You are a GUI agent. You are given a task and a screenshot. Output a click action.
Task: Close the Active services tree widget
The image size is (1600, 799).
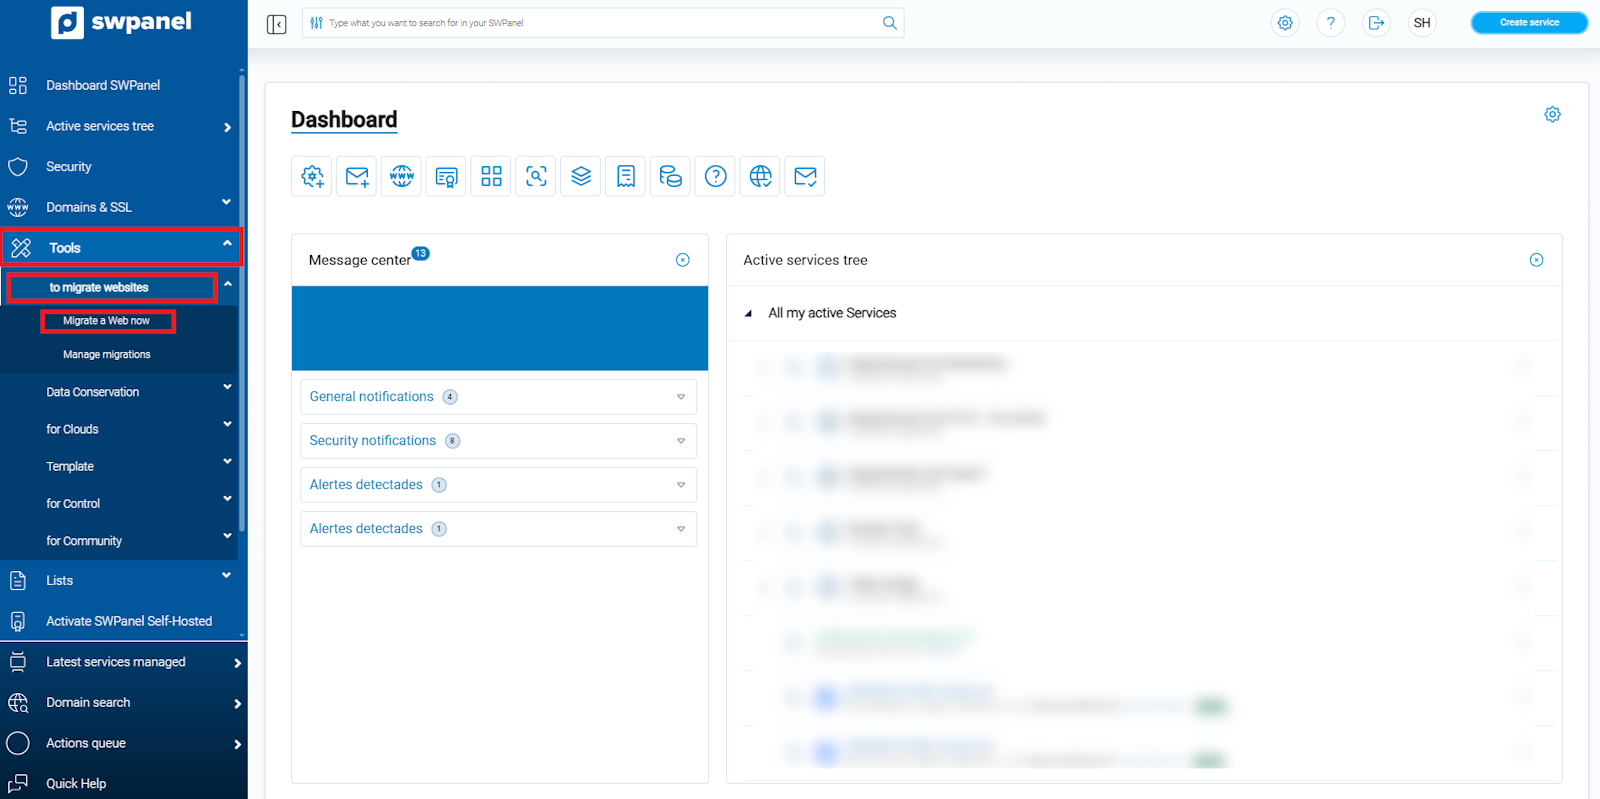pyautogui.click(x=1536, y=260)
